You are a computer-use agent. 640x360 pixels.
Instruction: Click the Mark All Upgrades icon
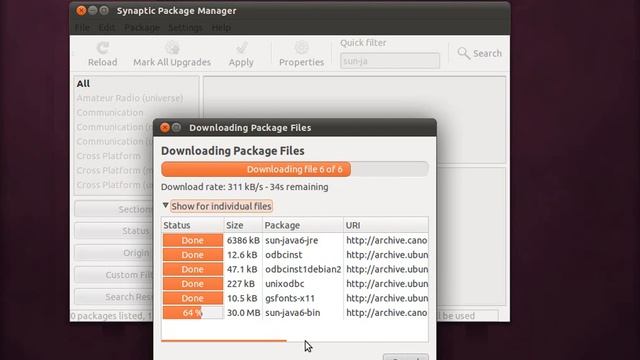(x=172, y=48)
